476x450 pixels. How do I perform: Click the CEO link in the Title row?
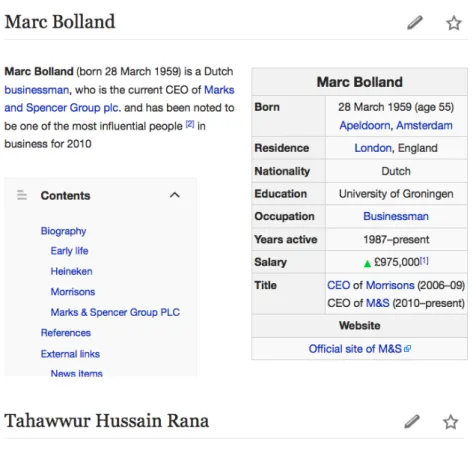pyautogui.click(x=338, y=285)
